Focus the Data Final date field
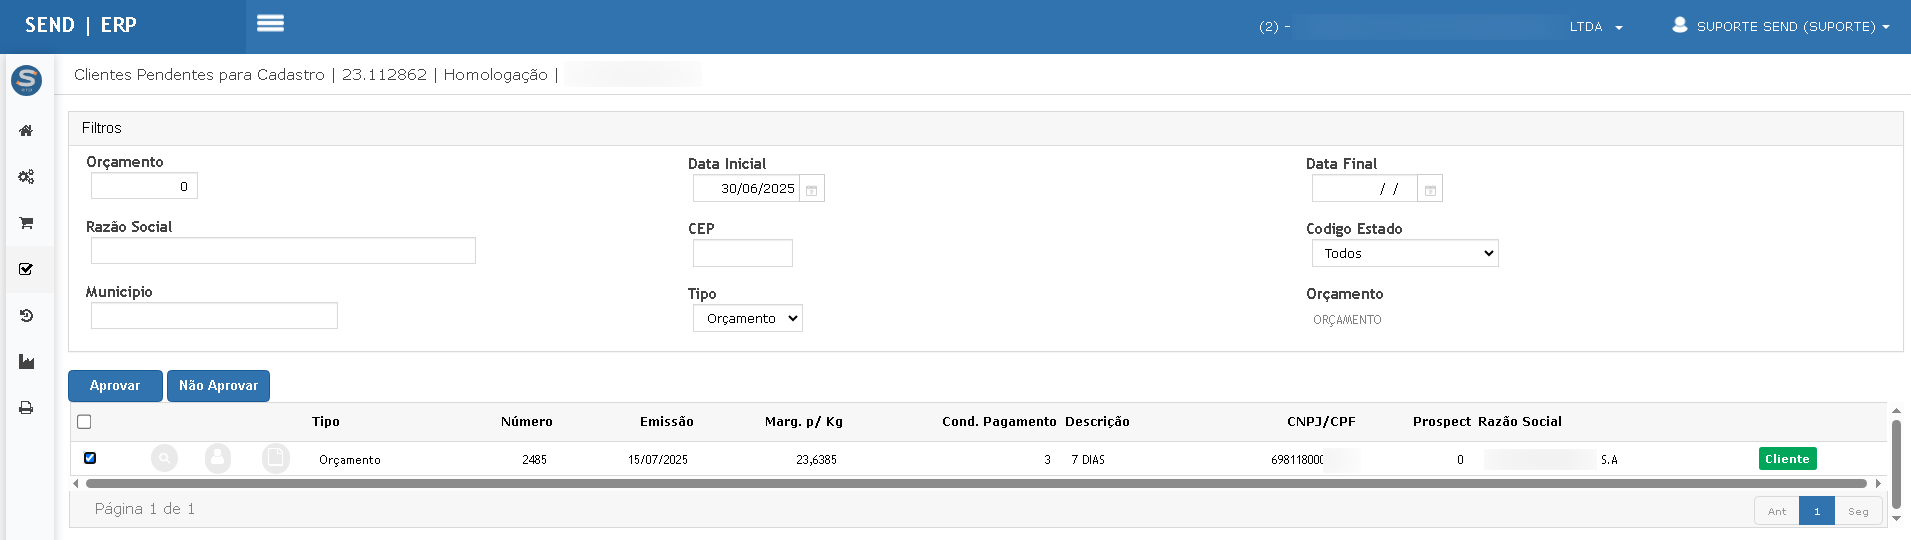Image resolution: width=1911 pixels, height=540 pixels. click(x=1364, y=189)
